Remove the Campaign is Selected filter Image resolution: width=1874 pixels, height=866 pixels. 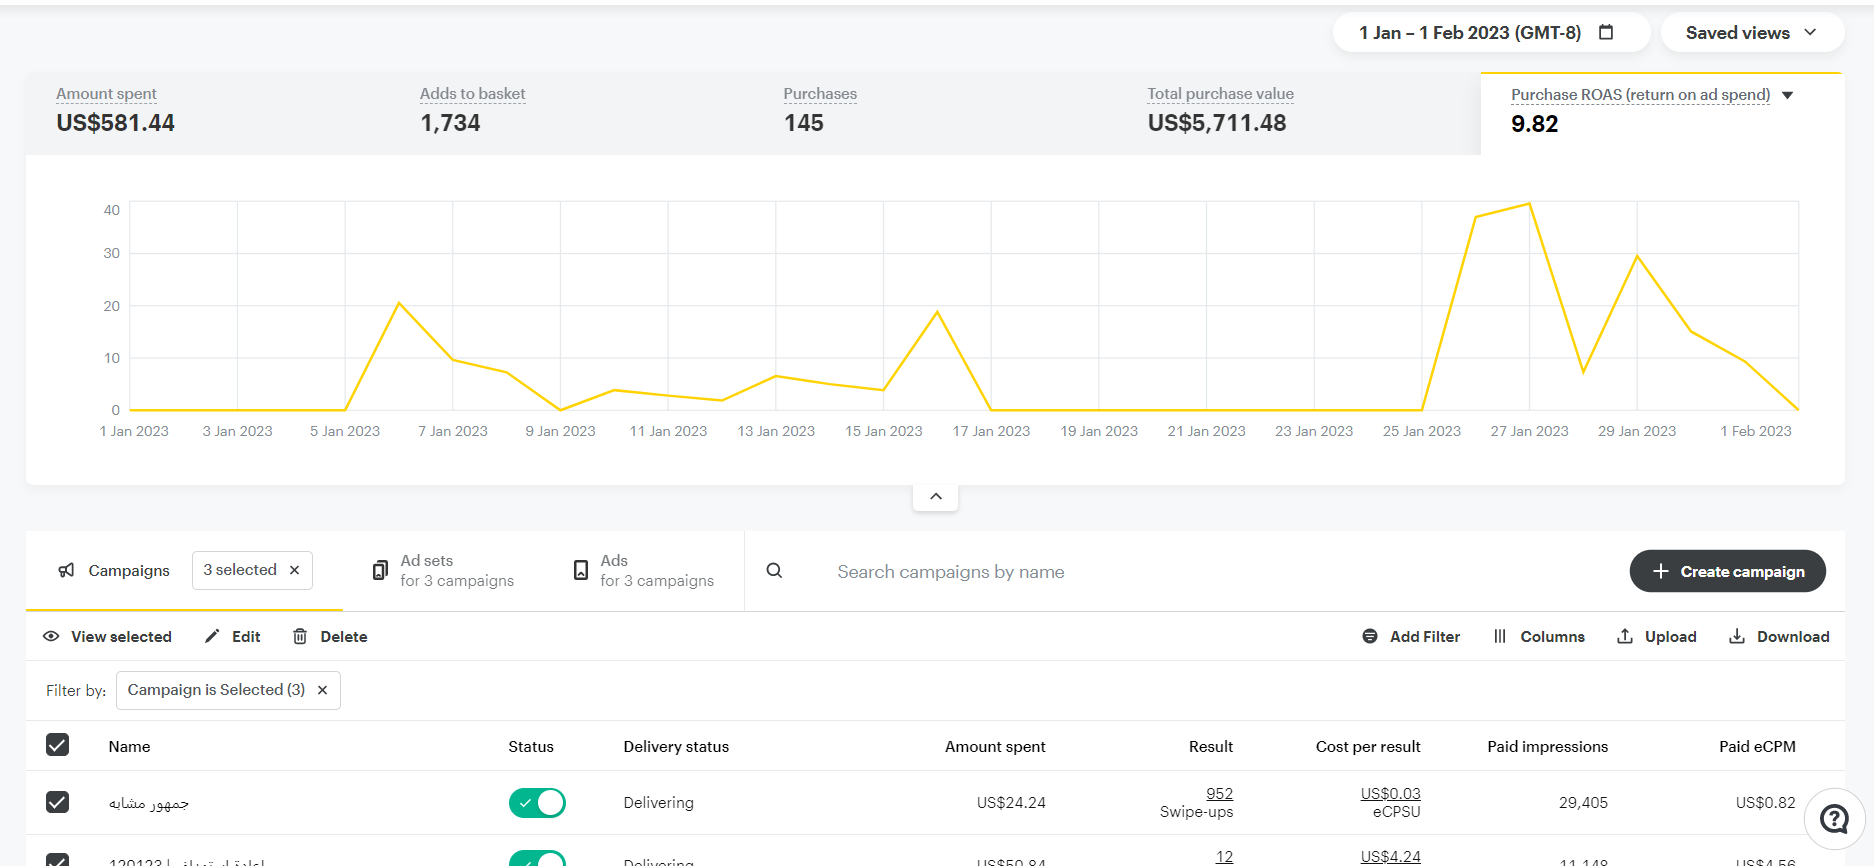click(x=322, y=690)
